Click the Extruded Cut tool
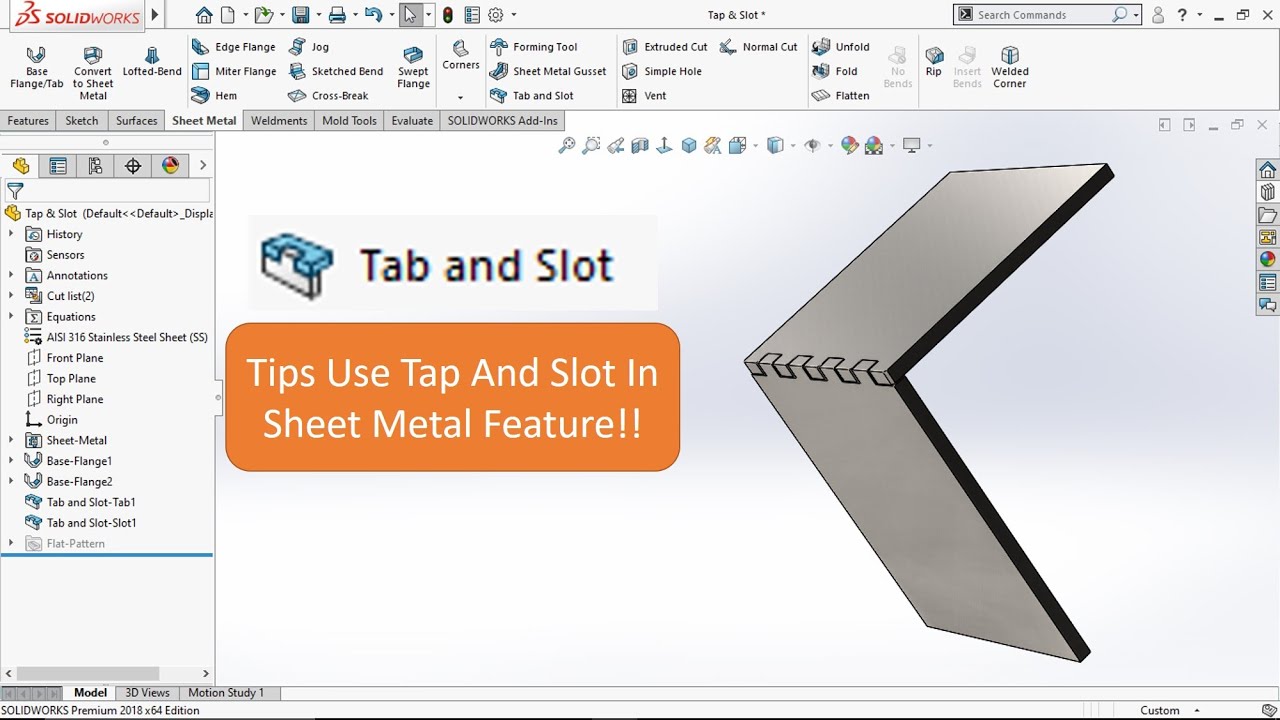Viewport: 1280px width, 720px height. pos(664,47)
